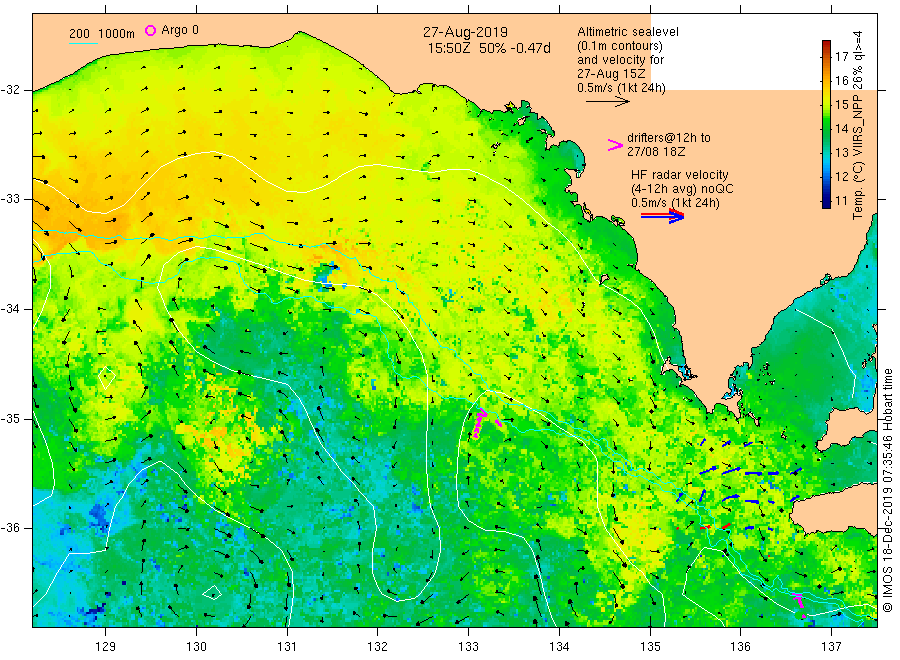The height and width of the screenshot is (660, 900).
Task: Click the color bar value 11
Action: coord(841,201)
